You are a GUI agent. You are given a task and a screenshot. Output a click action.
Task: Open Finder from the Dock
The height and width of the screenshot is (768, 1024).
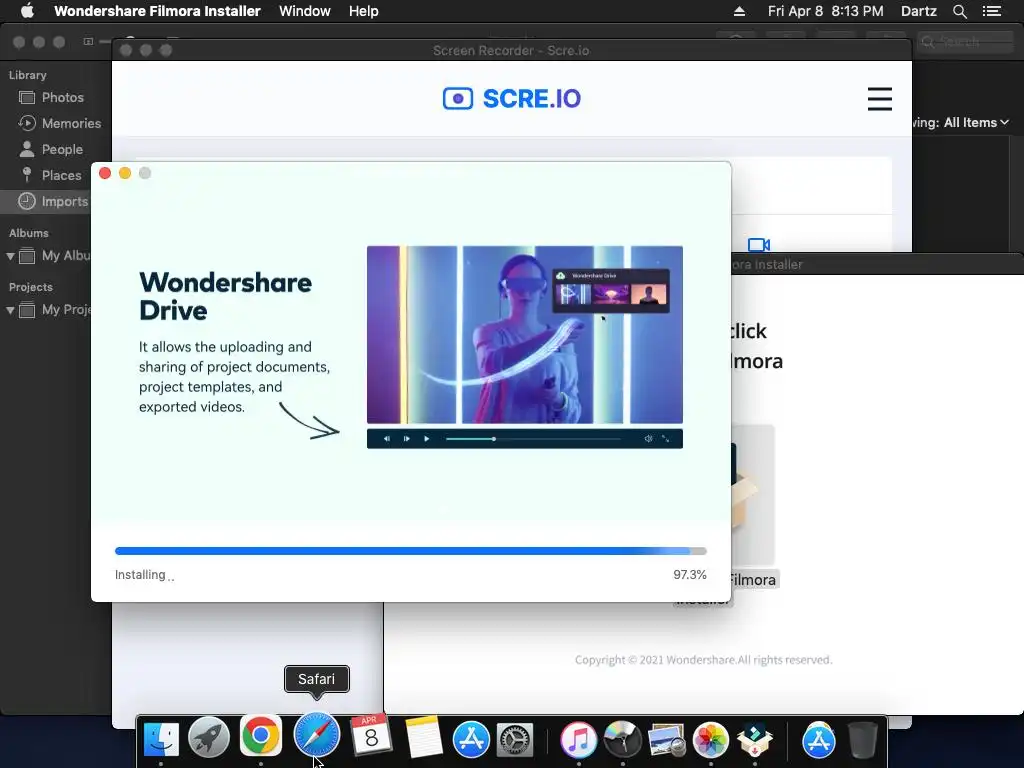coord(161,739)
